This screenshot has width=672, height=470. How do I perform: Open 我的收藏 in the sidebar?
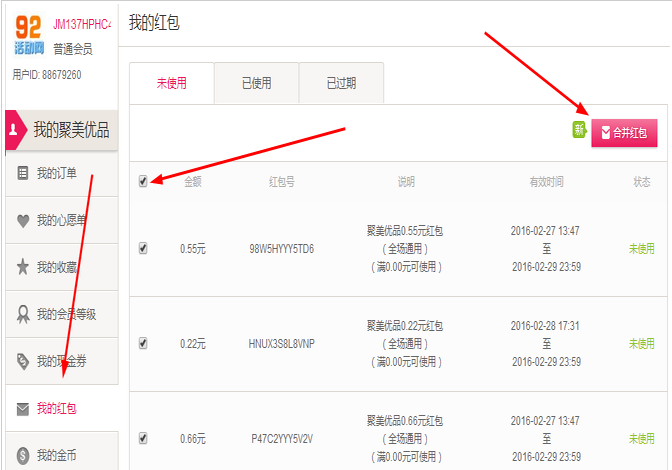click(62, 267)
